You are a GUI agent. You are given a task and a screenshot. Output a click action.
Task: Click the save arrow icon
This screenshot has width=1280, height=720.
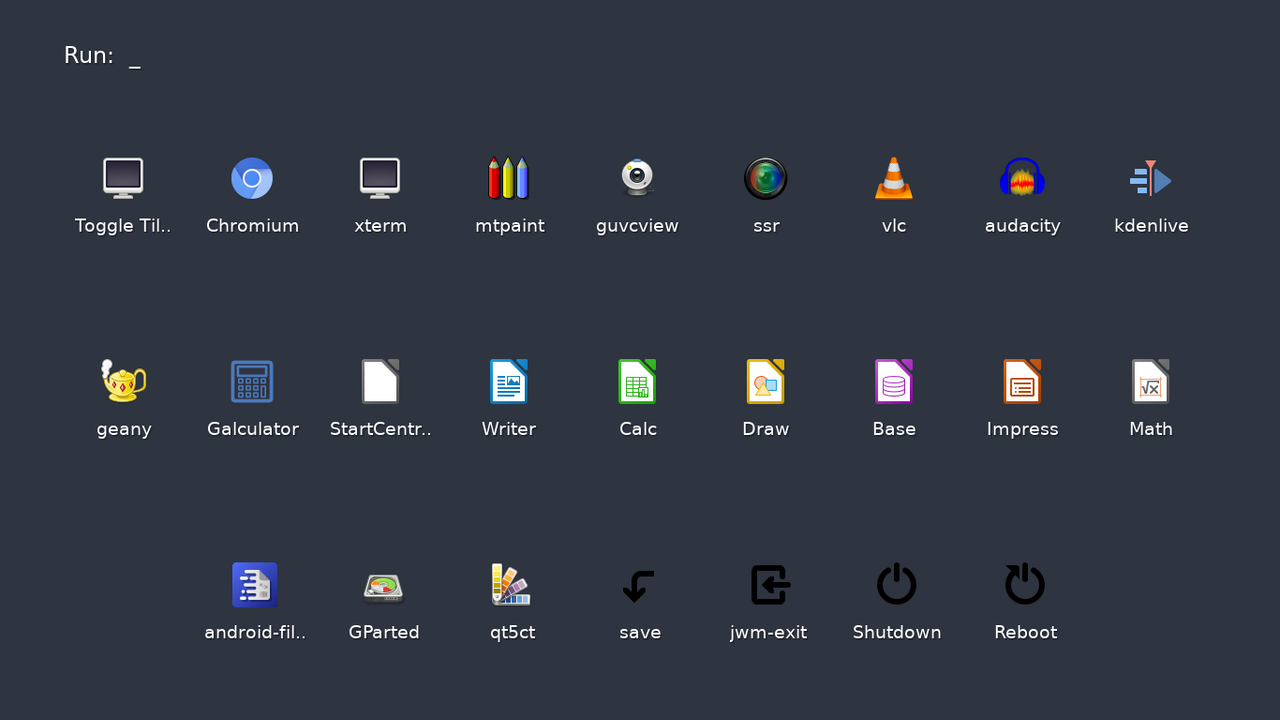click(639, 585)
